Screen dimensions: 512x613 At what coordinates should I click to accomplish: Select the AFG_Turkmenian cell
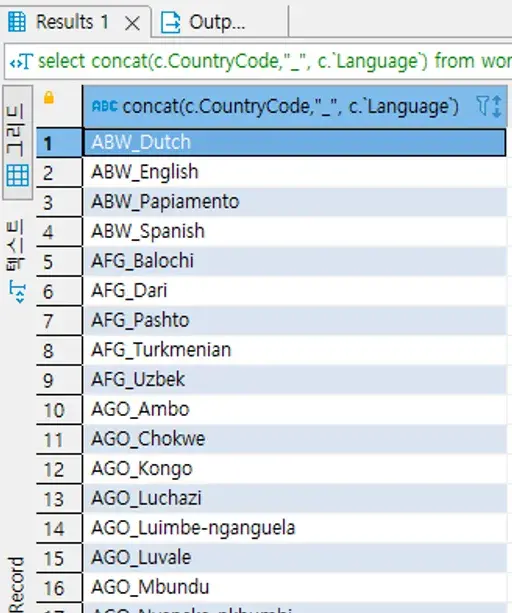pos(295,350)
